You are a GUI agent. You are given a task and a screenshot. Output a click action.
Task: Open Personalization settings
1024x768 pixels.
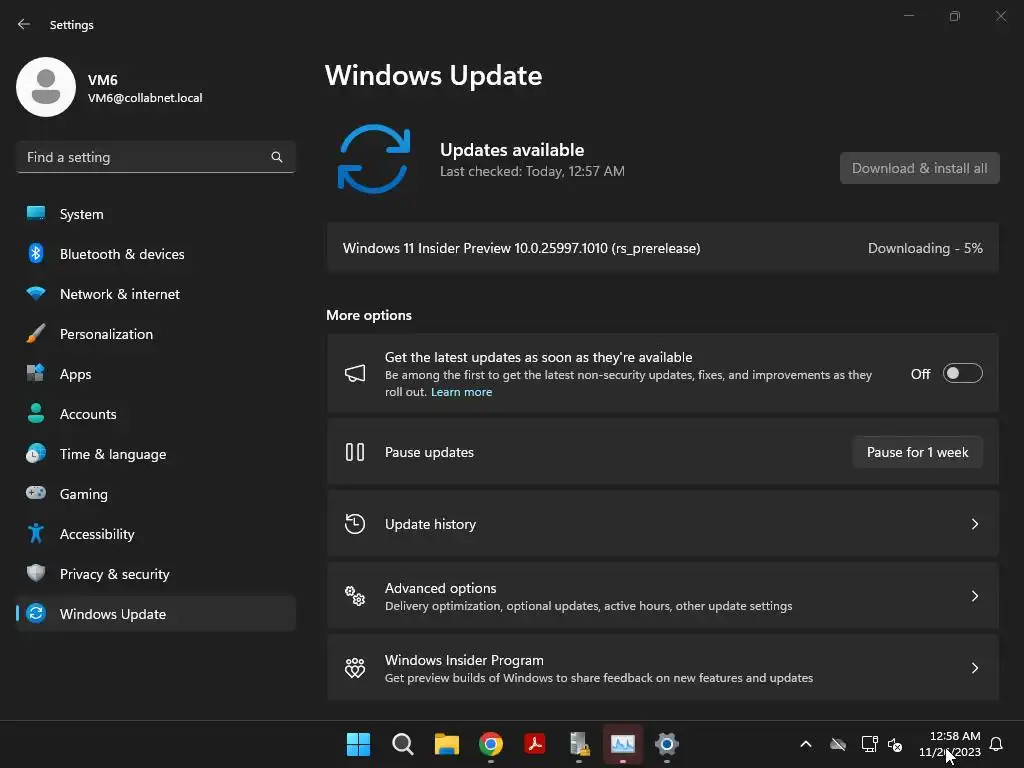tap(156, 334)
